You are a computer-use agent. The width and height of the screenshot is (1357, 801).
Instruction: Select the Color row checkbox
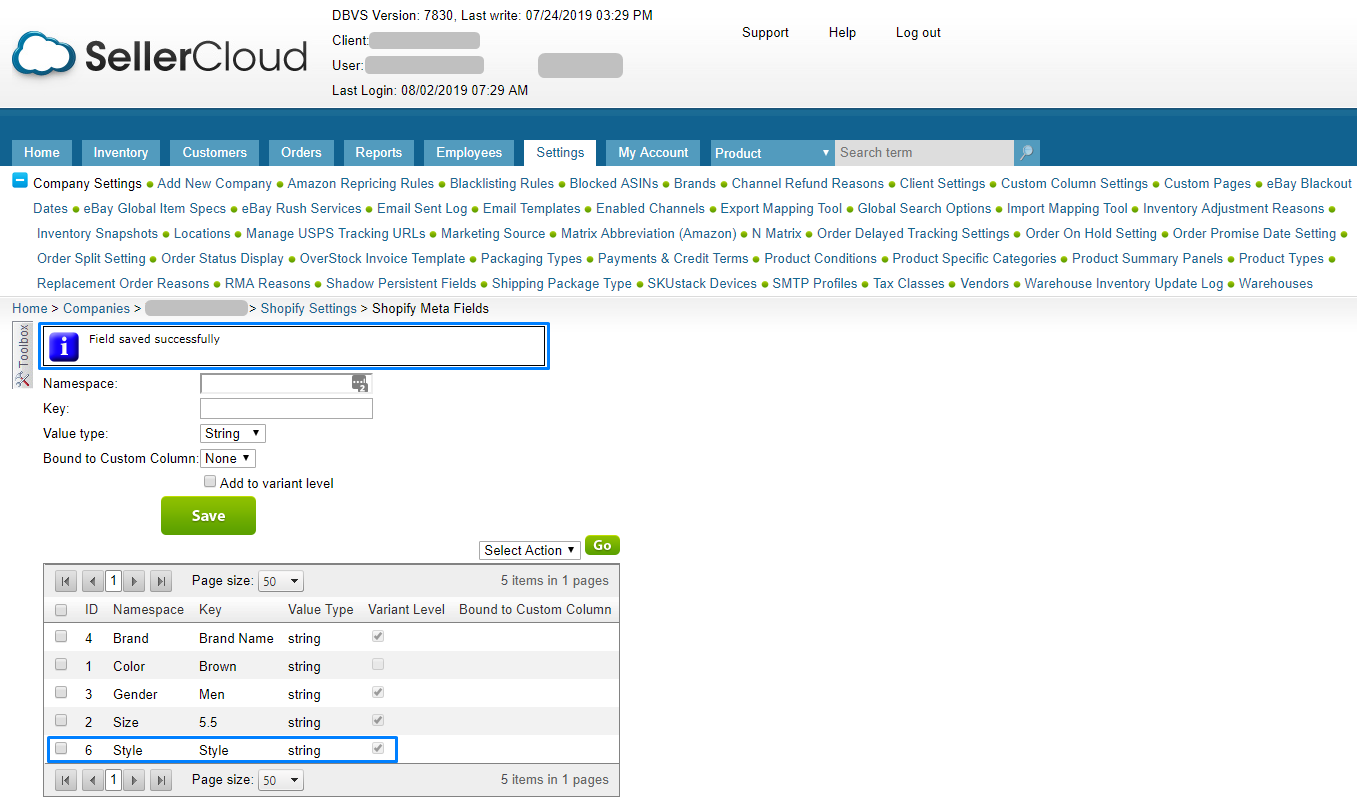(x=61, y=665)
